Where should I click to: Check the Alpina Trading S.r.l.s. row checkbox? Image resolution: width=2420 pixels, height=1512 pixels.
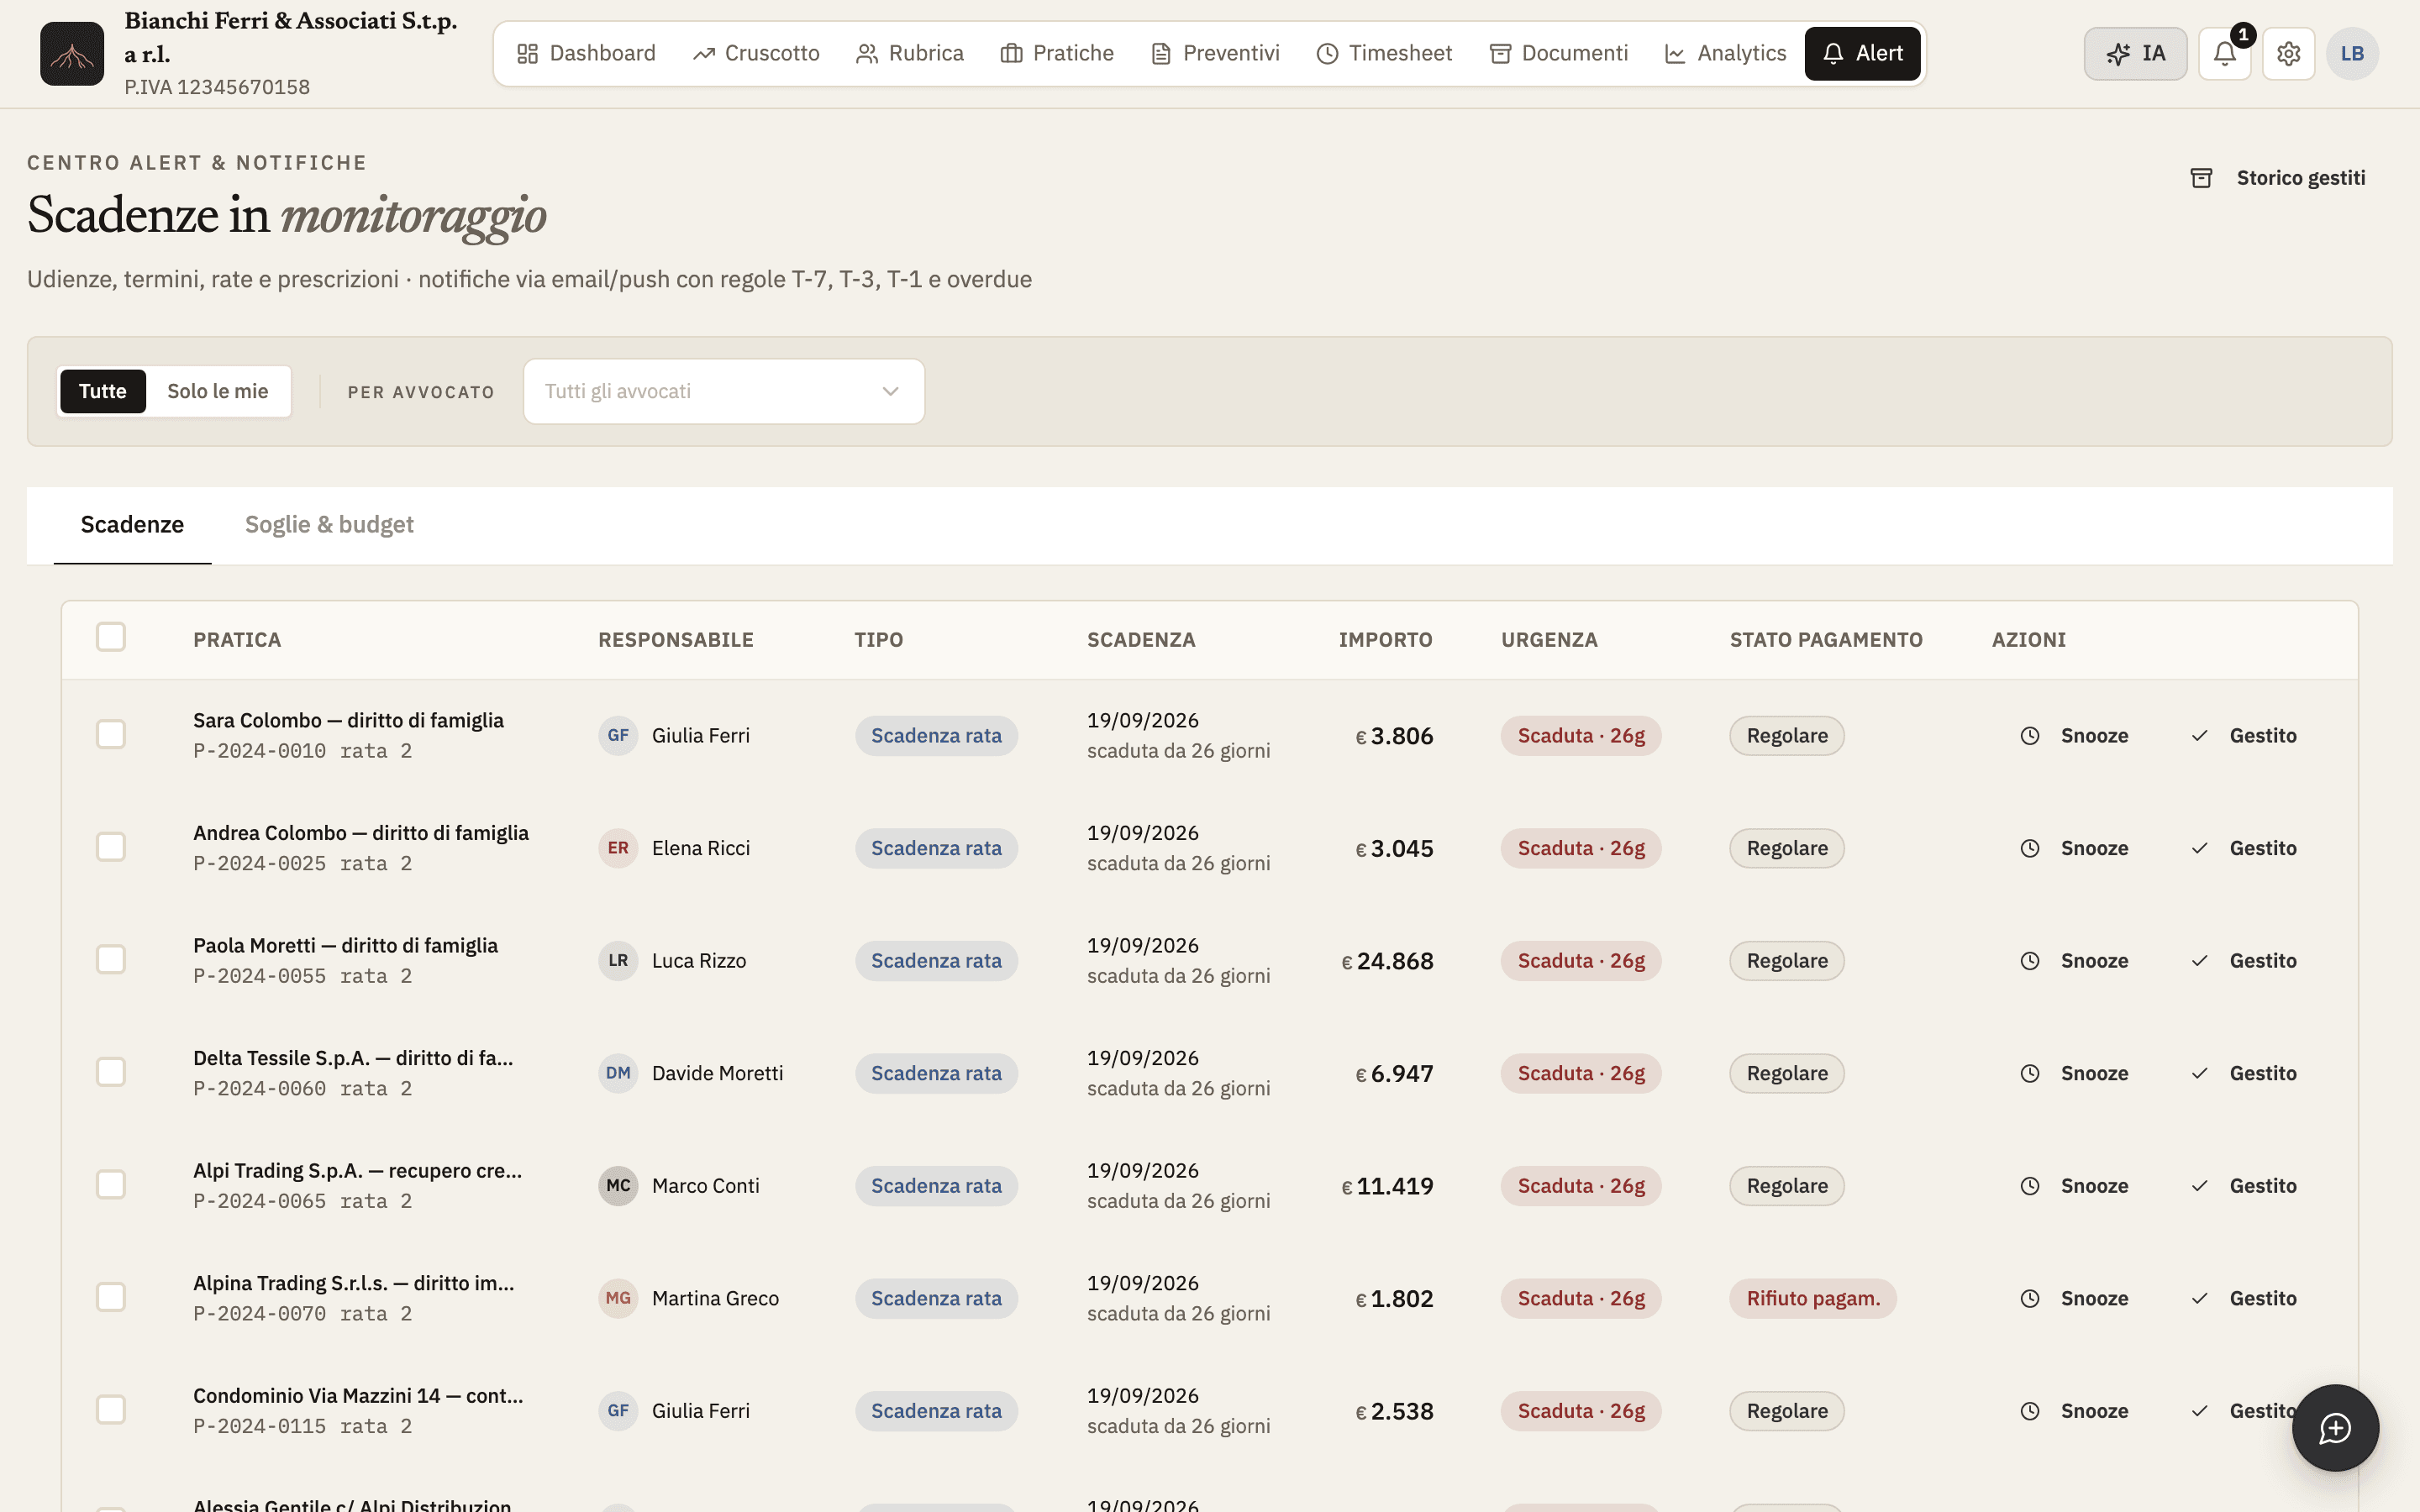[111, 1297]
